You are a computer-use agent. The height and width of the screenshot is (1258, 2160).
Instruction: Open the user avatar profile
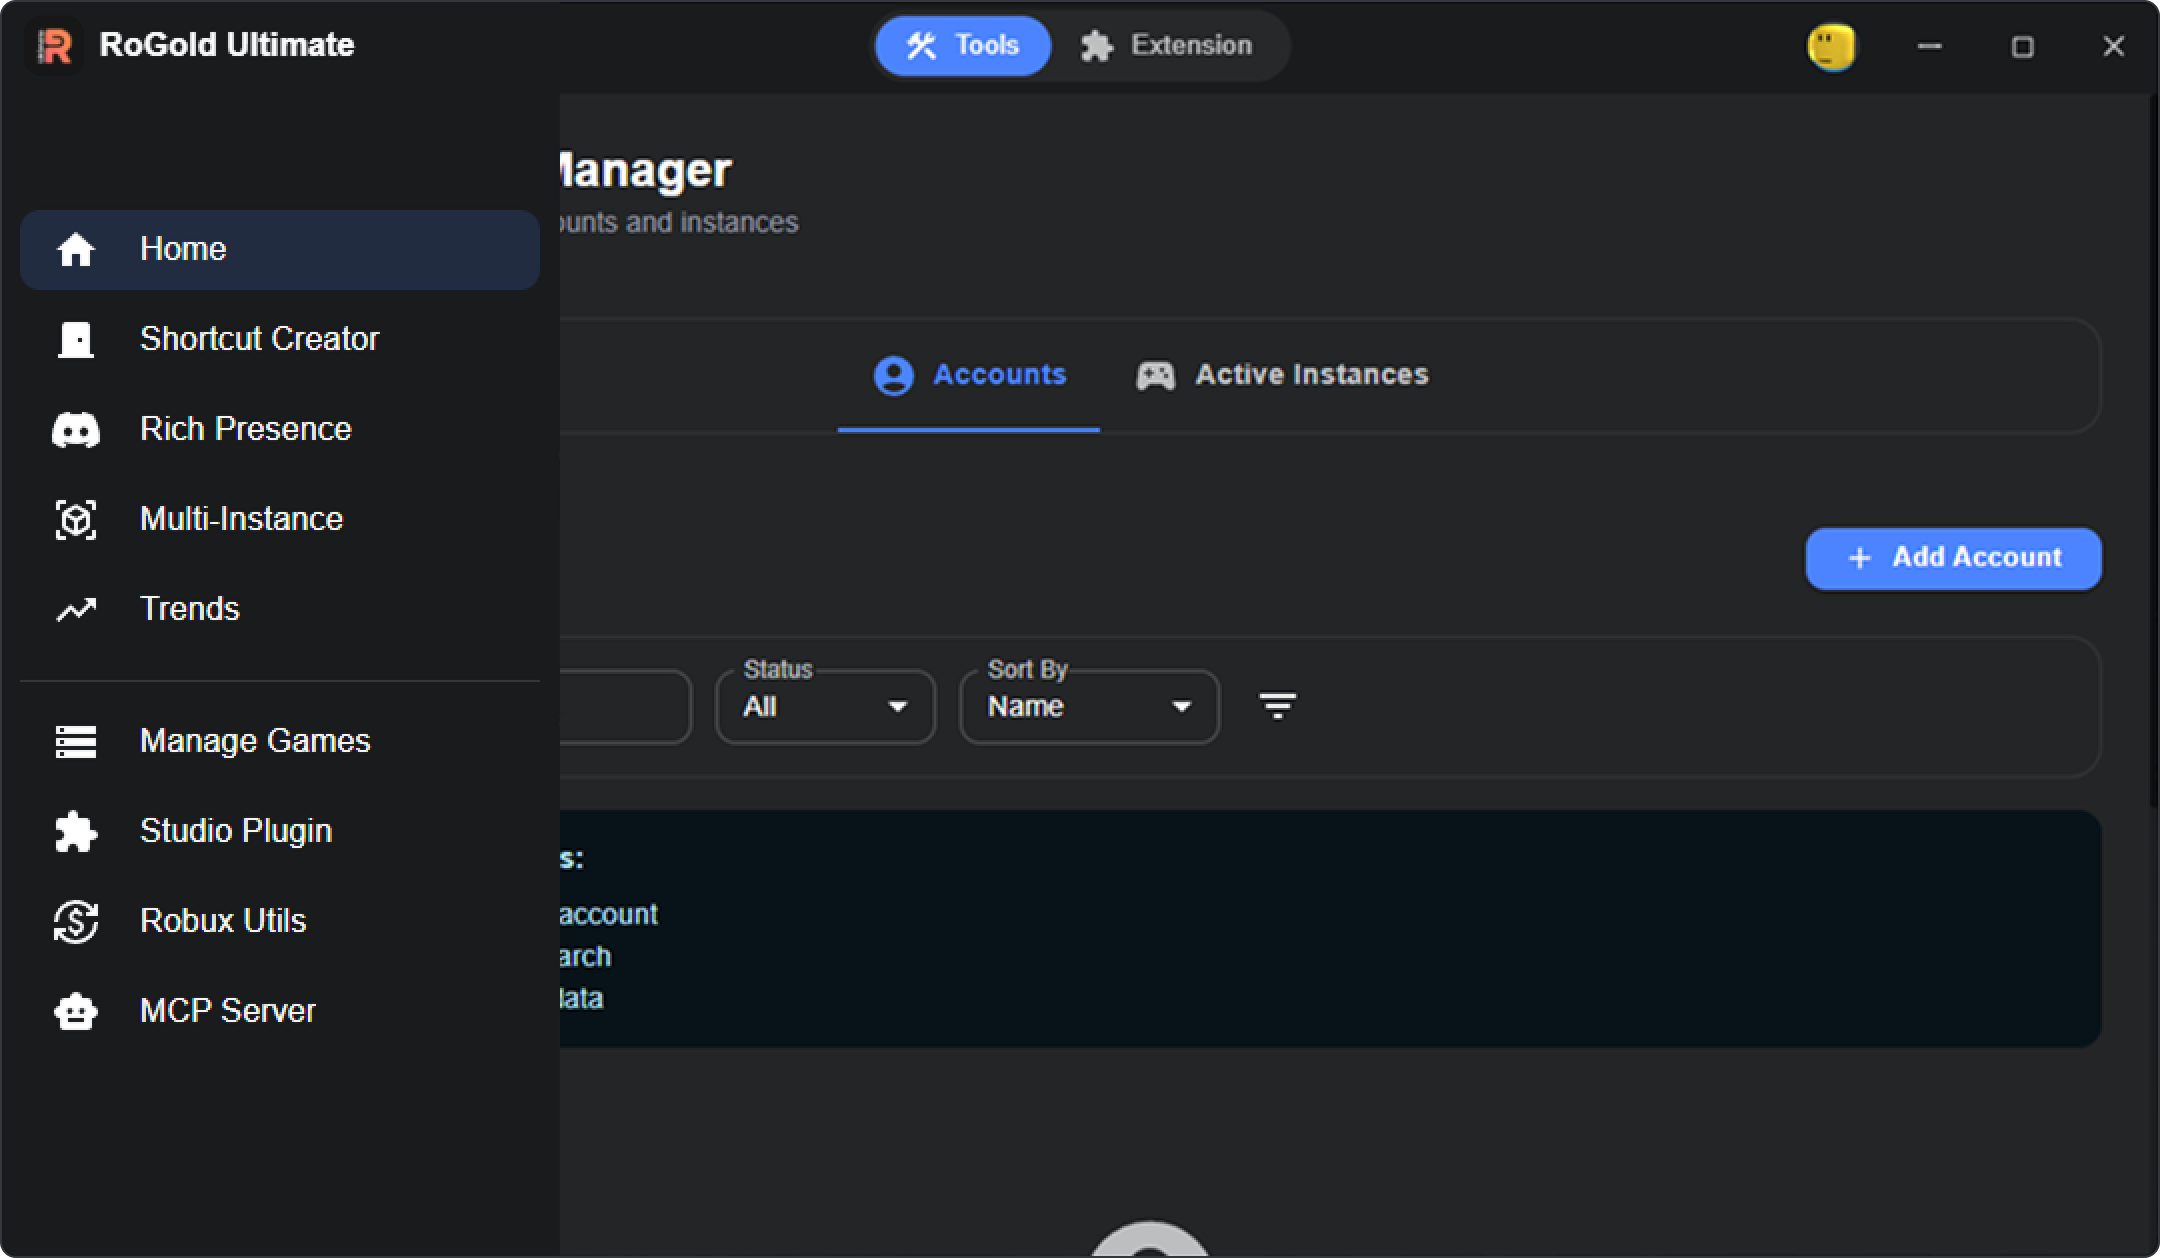pyautogui.click(x=1831, y=47)
